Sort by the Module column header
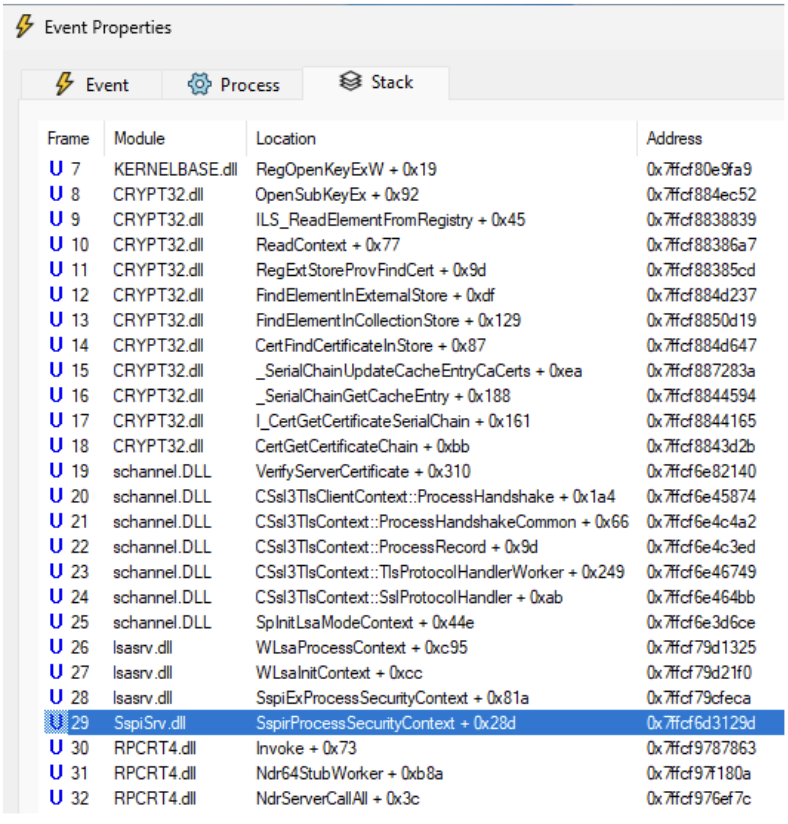This screenshot has height=824, width=788. 140,139
